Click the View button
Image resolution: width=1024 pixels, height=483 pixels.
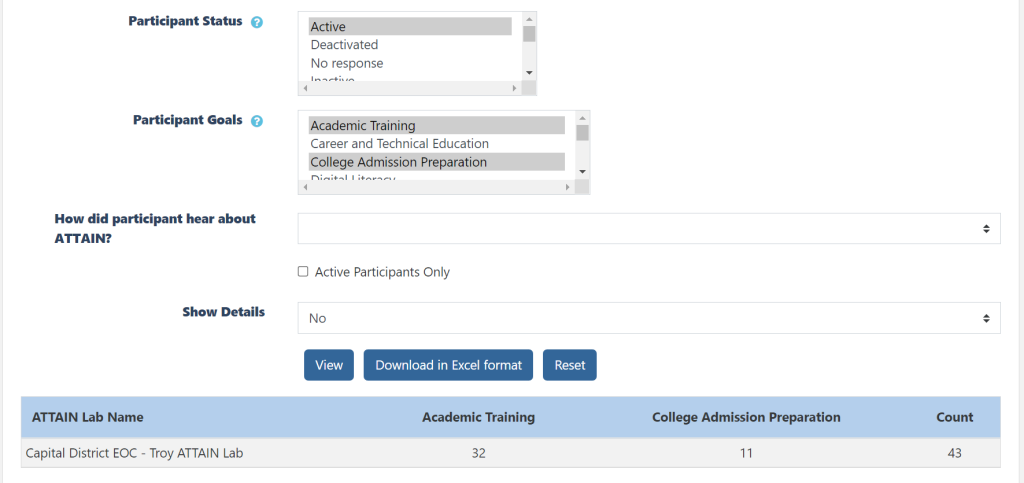point(329,365)
